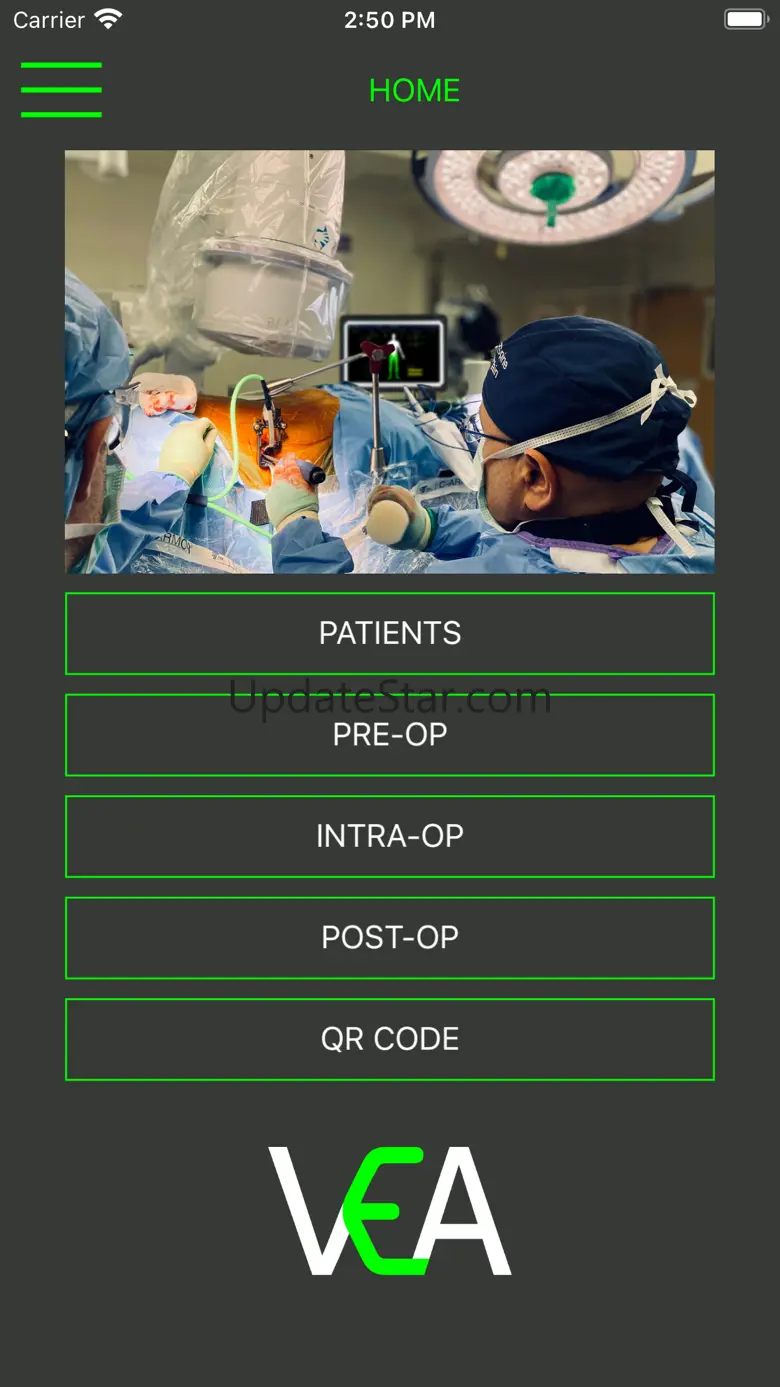Open the green hamburger menu
Viewport: 780px width, 1387px height.
coord(61,90)
